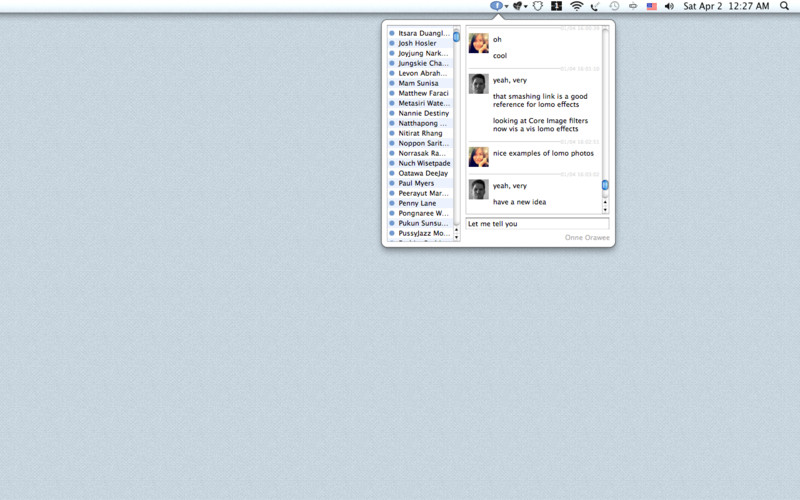
Task: Select contact Mam Sunisa
Action: (420, 83)
